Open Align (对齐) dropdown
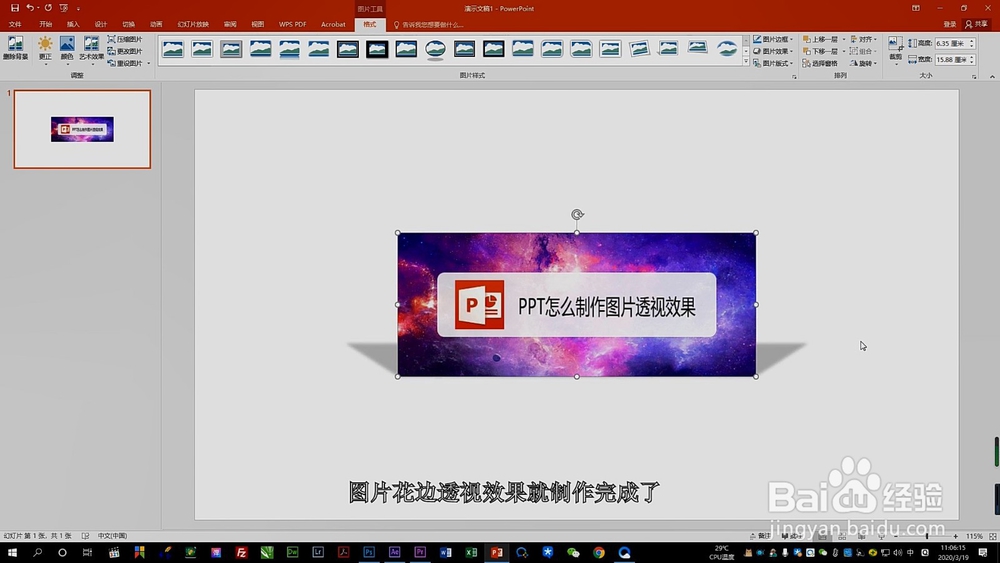This screenshot has width=1000, height=563. pyautogui.click(x=864, y=39)
